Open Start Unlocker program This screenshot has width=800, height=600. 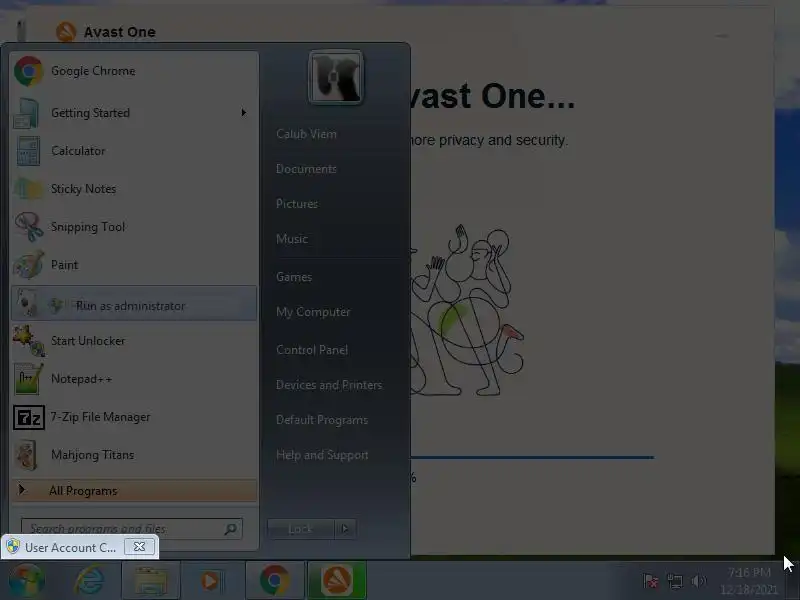click(134, 341)
